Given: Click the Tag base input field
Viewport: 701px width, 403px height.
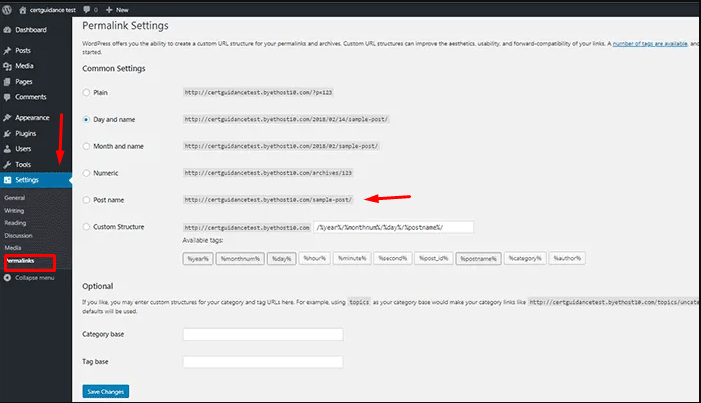Looking at the screenshot, I should [x=263, y=362].
